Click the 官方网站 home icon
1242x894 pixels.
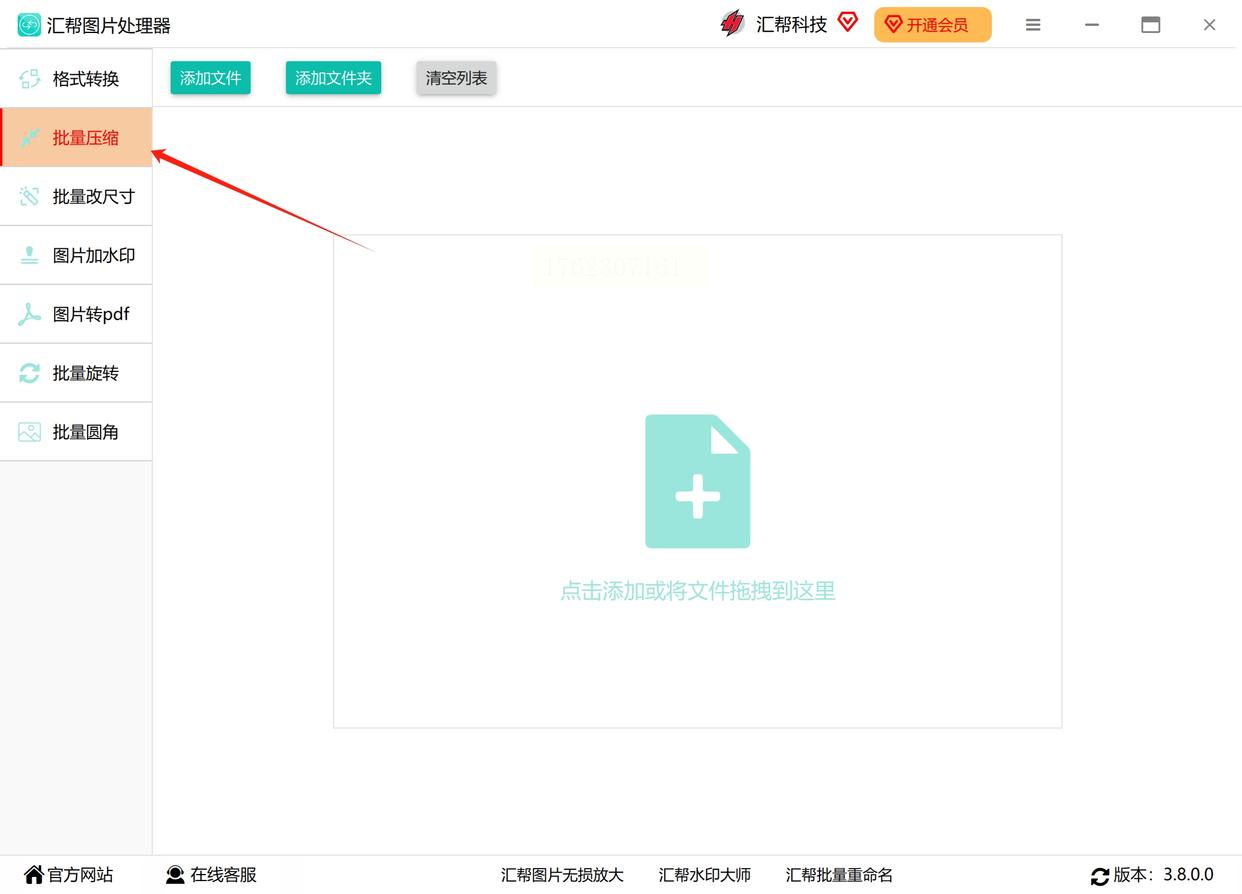34,875
